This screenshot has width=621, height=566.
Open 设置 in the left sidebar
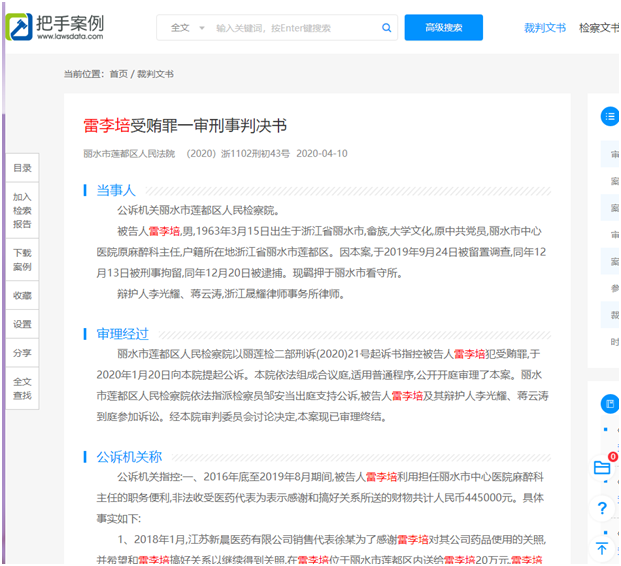coord(22,324)
